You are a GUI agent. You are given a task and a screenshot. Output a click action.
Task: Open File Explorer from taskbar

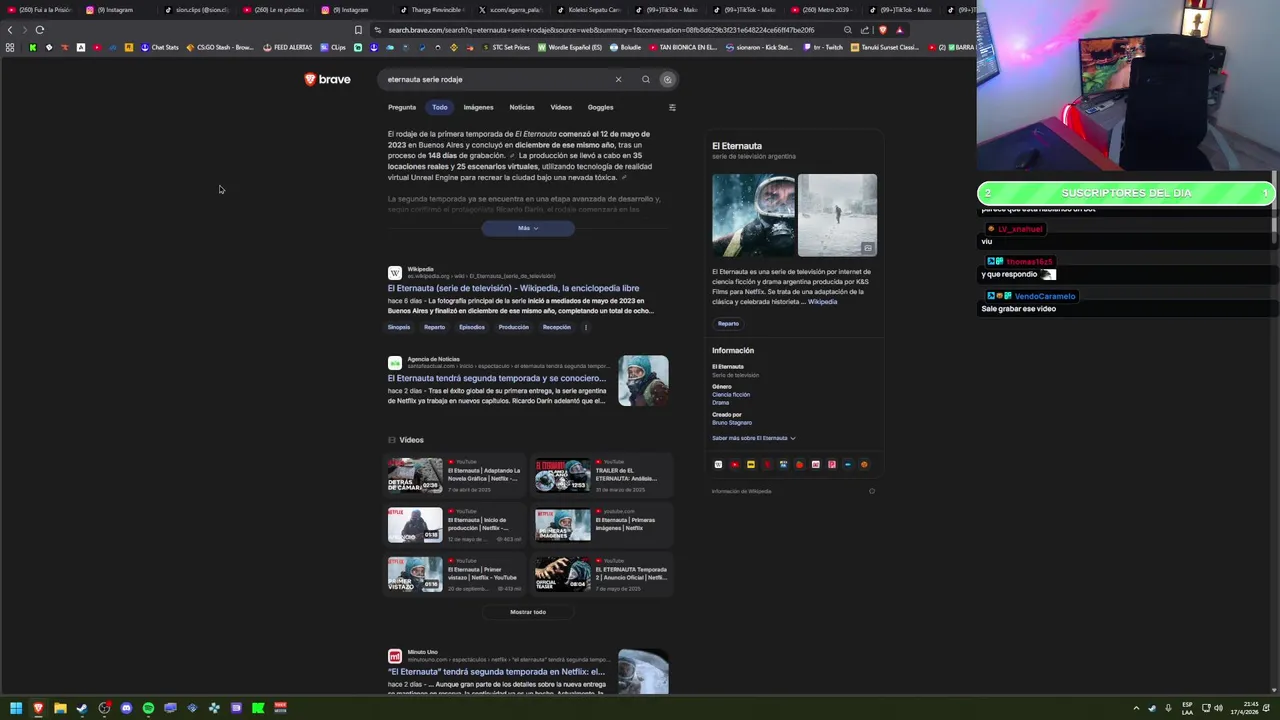tap(60, 708)
